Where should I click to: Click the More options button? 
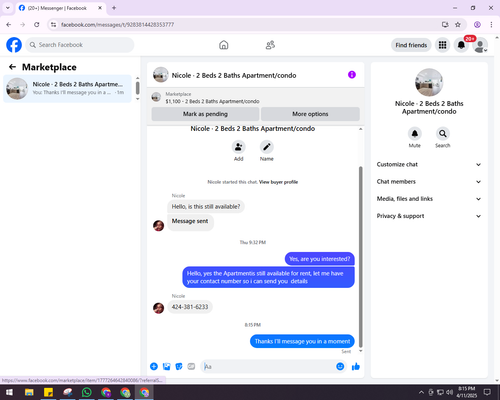[x=310, y=114]
